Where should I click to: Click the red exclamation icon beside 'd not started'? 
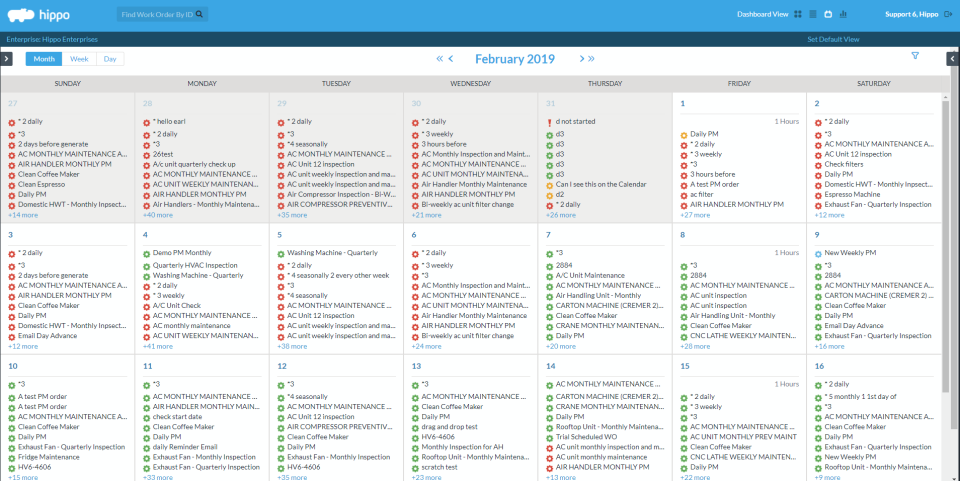pyautogui.click(x=549, y=122)
